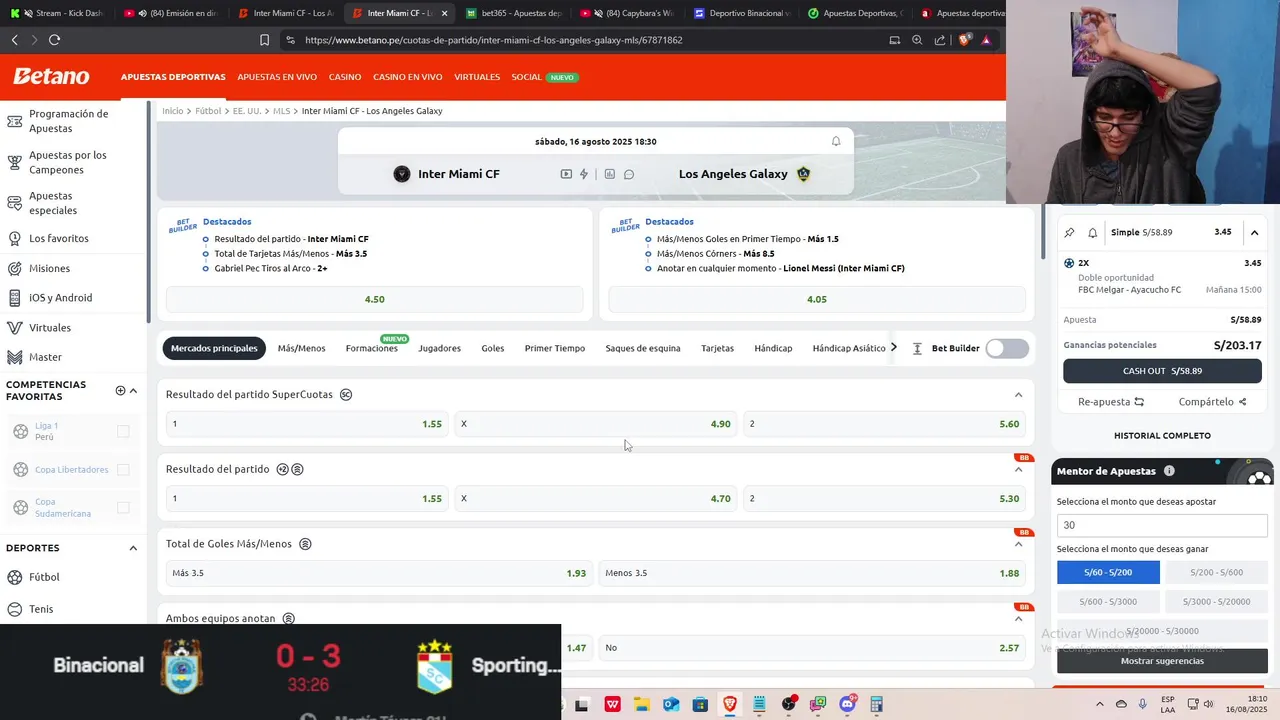Show hidden system tray icons

tap(1099, 704)
